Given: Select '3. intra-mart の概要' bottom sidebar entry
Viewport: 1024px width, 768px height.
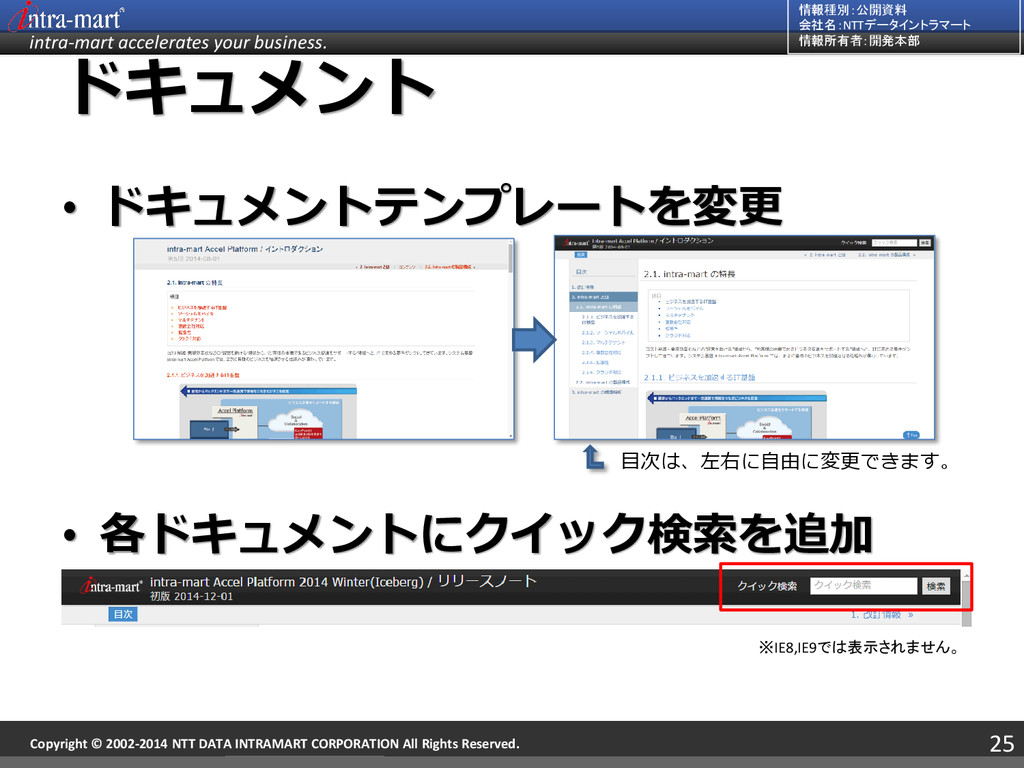Looking at the screenshot, I should pyautogui.click(x=596, y=392).
